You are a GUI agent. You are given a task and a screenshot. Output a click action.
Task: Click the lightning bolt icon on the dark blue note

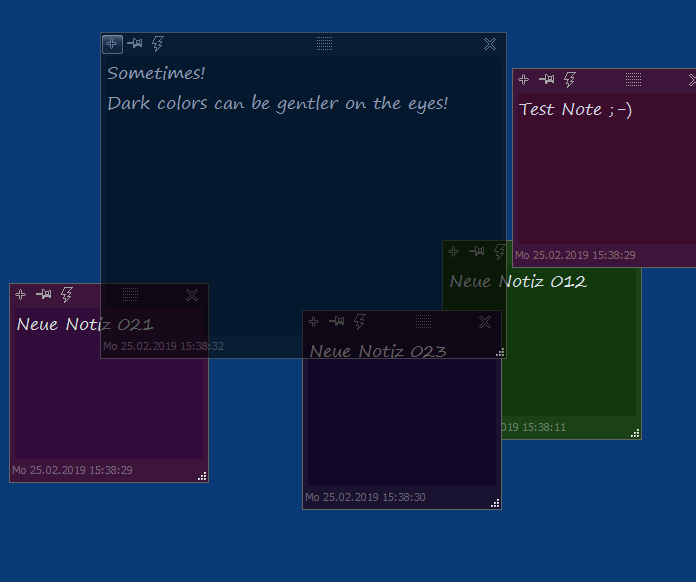click(157, 44)
